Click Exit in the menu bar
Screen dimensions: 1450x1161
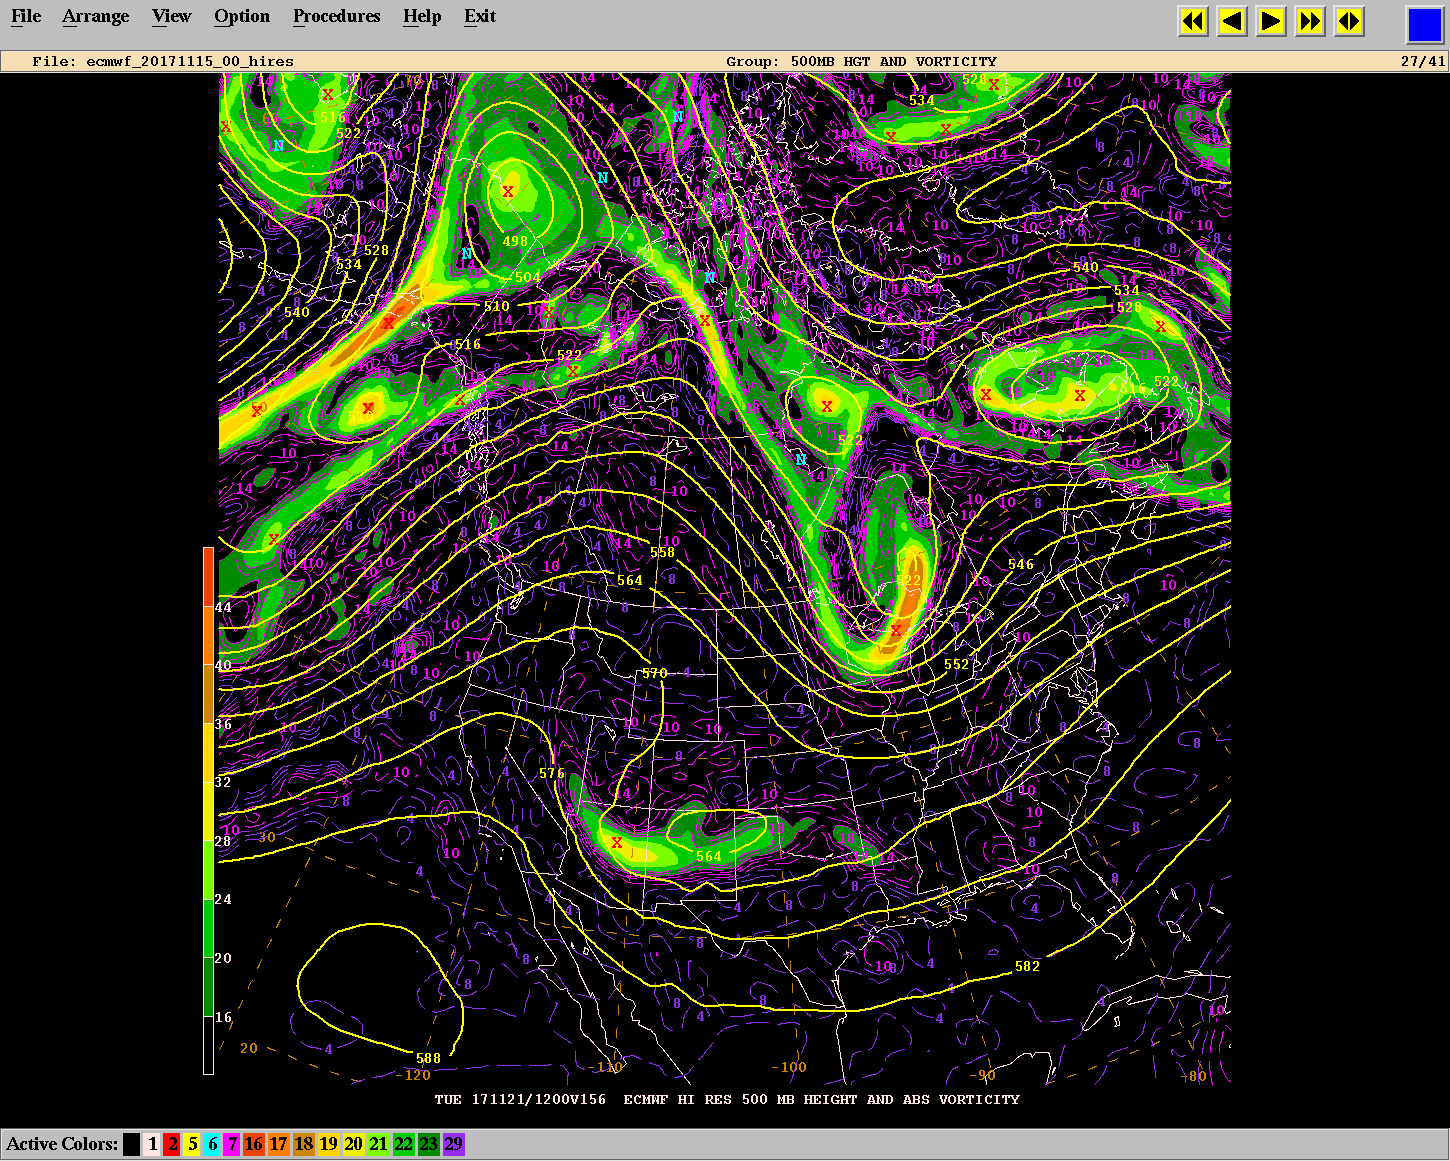tap(480, 16)
